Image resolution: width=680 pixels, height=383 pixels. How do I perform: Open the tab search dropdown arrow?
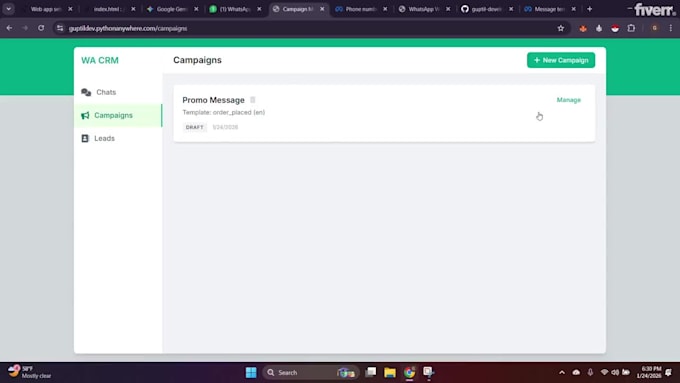click(x=9, y=9)
